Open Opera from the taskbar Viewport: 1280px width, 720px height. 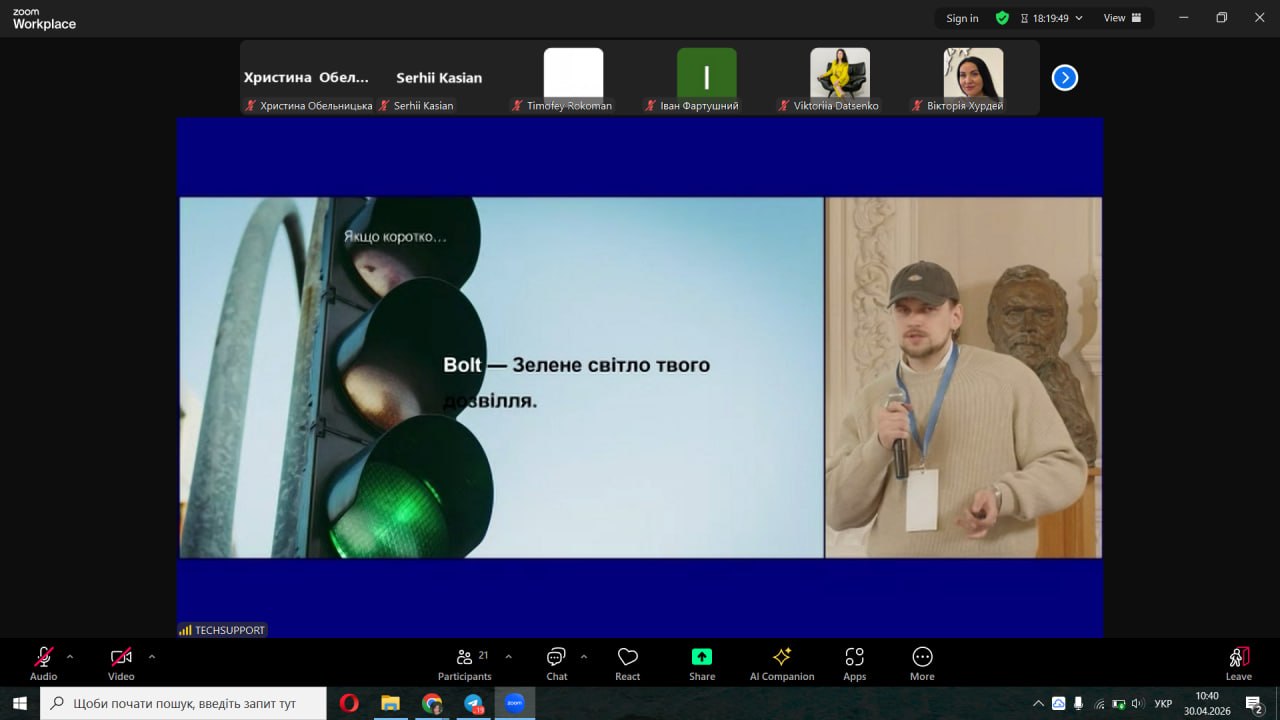pyautogui.click(x=349, y=703)
